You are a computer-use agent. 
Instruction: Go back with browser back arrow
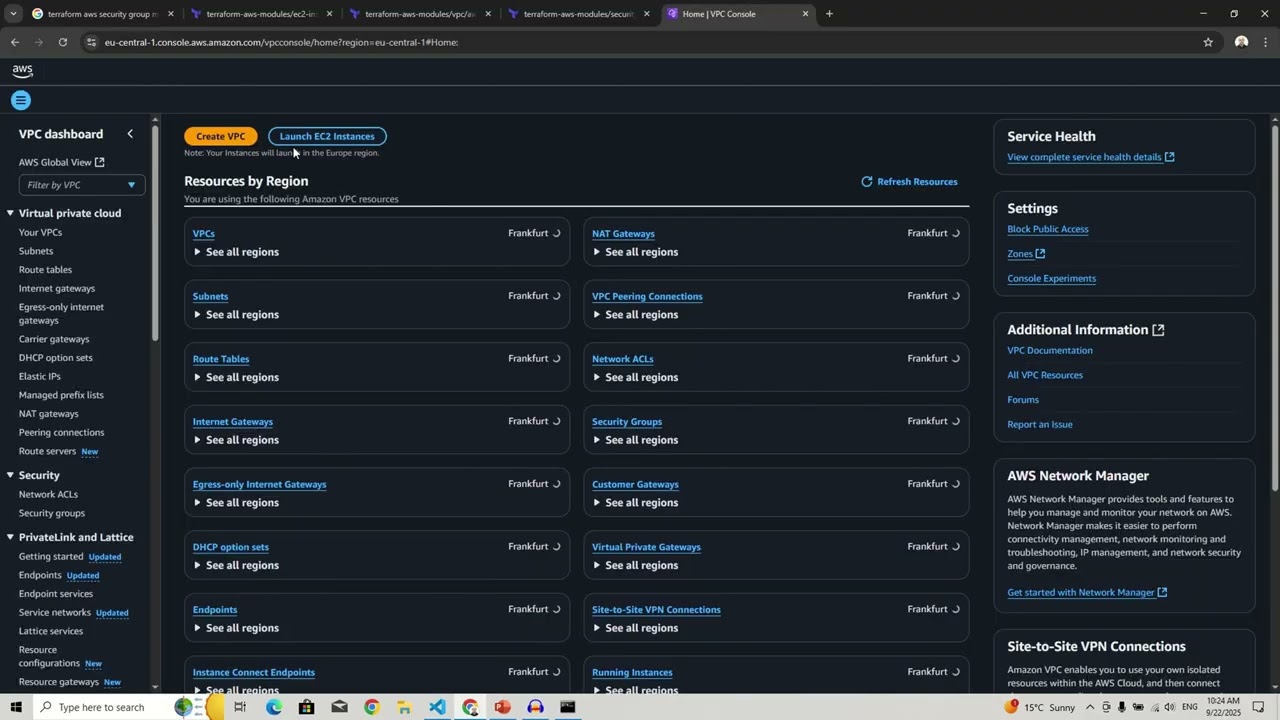click(14, 42)
